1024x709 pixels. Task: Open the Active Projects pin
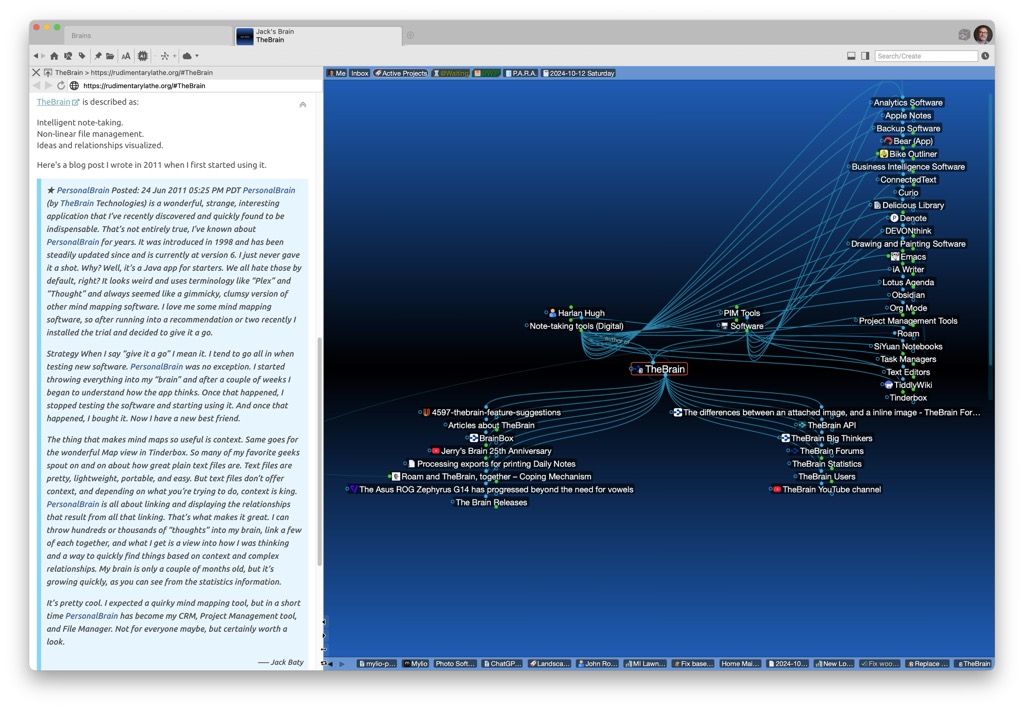coord(400,74)
